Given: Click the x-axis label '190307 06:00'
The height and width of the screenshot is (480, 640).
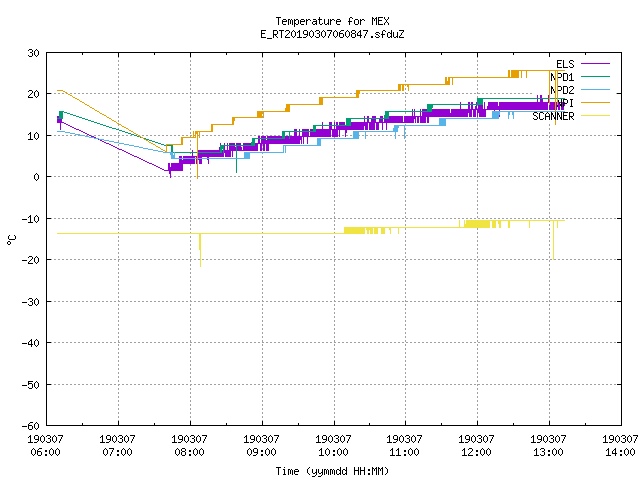Looking at the screenshot, I should pos(45,446).
